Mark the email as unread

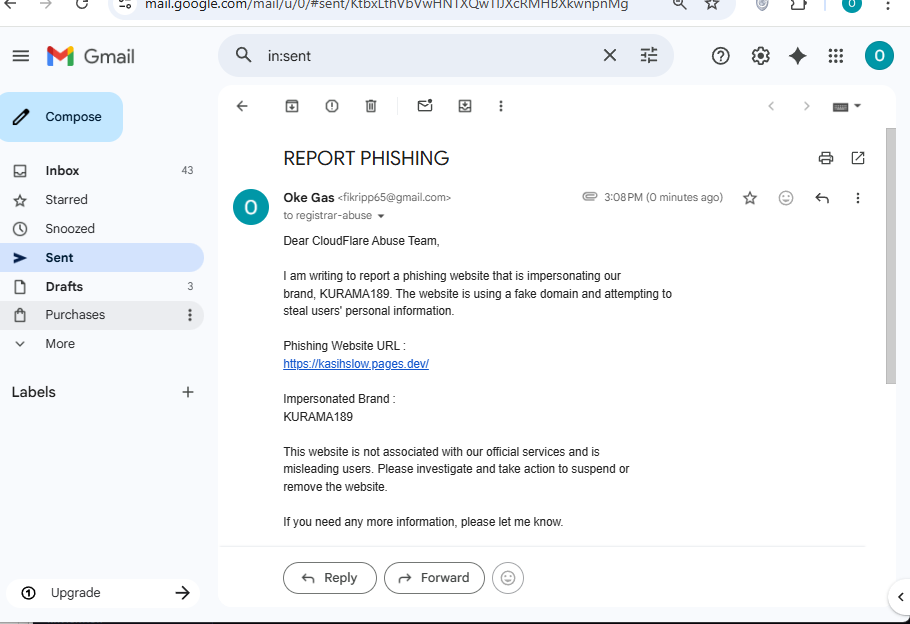[425, 106]
